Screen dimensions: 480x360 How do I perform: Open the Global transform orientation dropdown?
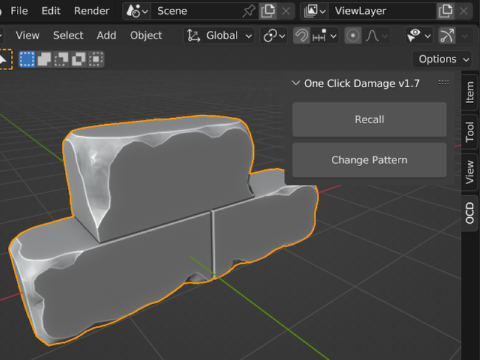tap(219, 35)
